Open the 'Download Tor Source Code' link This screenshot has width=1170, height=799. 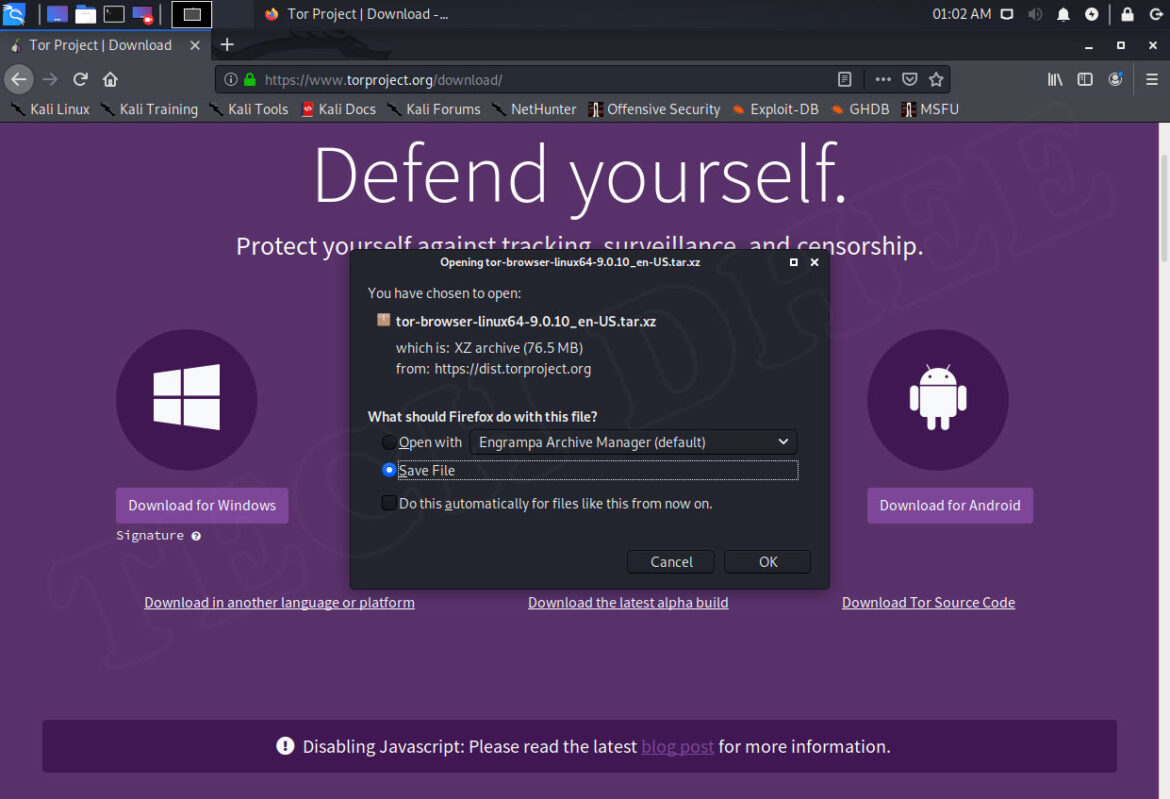(x=928, y=602)
